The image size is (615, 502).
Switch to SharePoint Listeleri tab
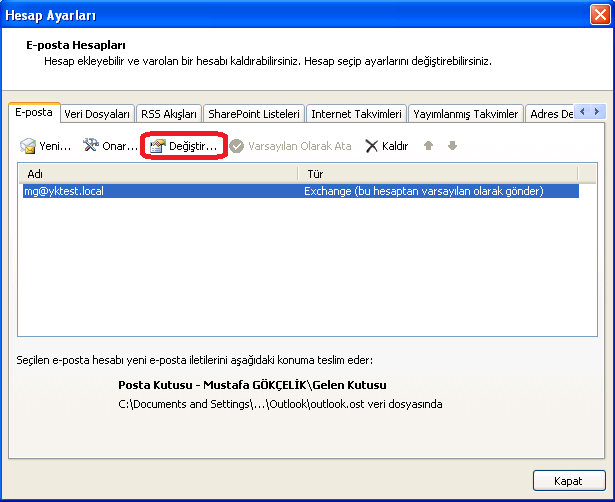coord(253,114)
